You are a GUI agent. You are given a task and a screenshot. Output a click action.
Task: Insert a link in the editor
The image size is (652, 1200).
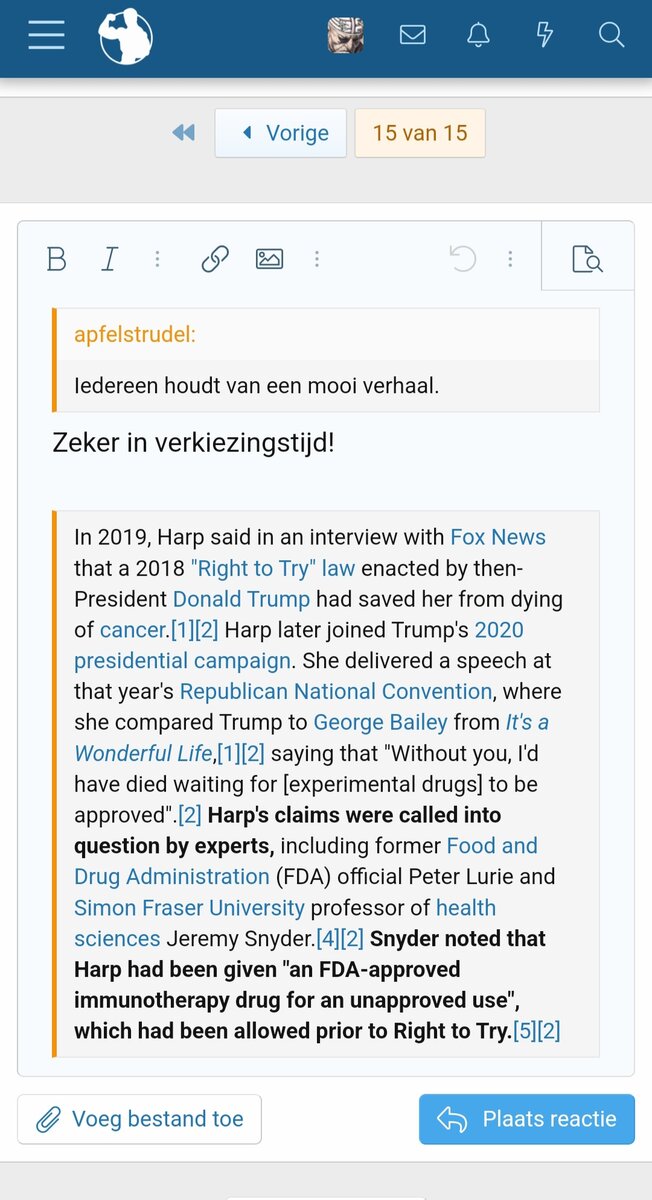click(215, 260)
